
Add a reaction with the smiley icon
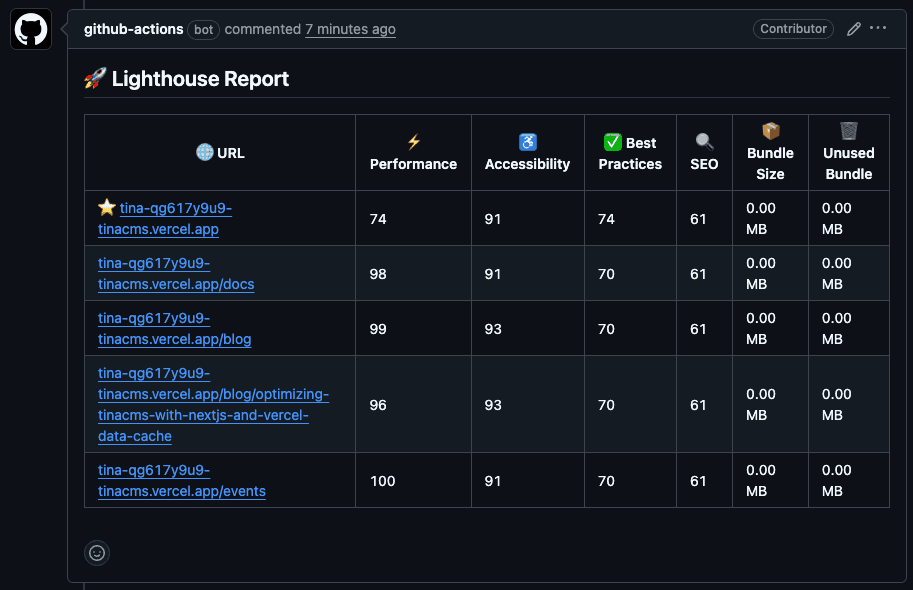(97, 552)
